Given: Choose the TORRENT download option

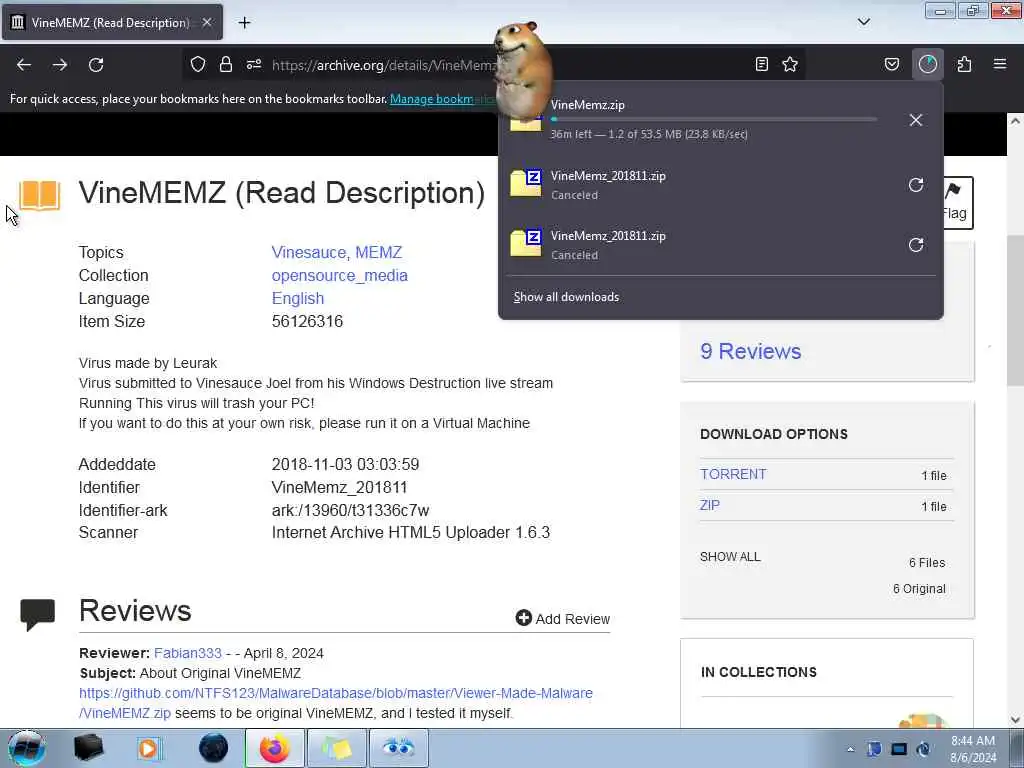Looking at the screenshot, I should pyautogui.click(x=733, y=474).
